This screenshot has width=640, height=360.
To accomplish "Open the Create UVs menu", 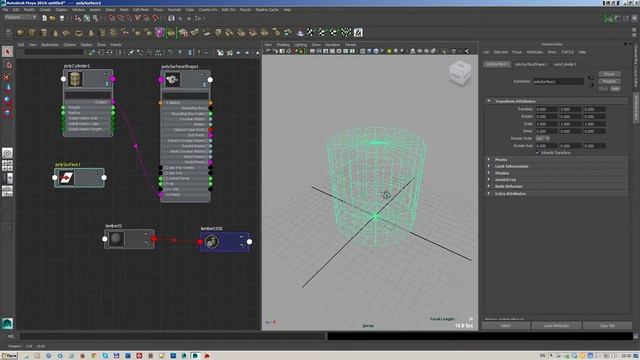I will pyautogui.click(x=208, y=9).
